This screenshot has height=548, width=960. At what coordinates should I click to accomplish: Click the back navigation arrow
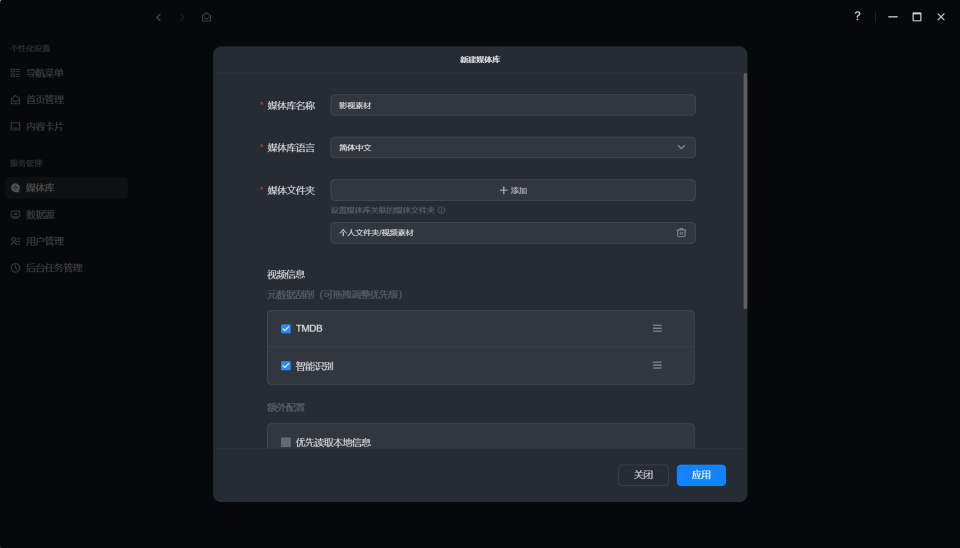159,17
